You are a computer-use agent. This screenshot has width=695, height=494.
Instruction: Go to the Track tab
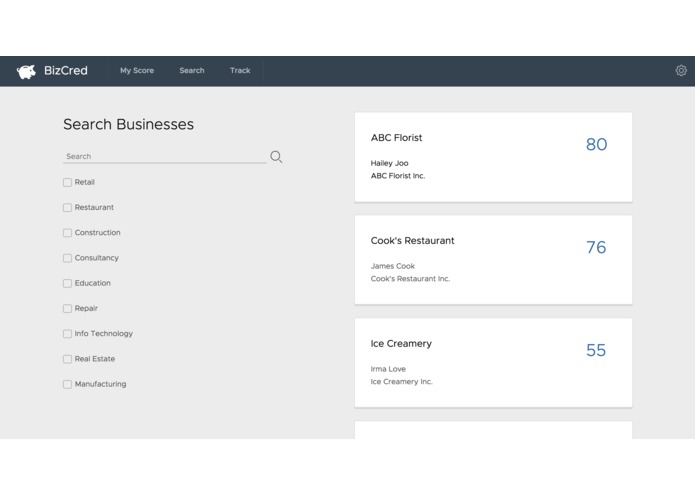click(240, 70)
